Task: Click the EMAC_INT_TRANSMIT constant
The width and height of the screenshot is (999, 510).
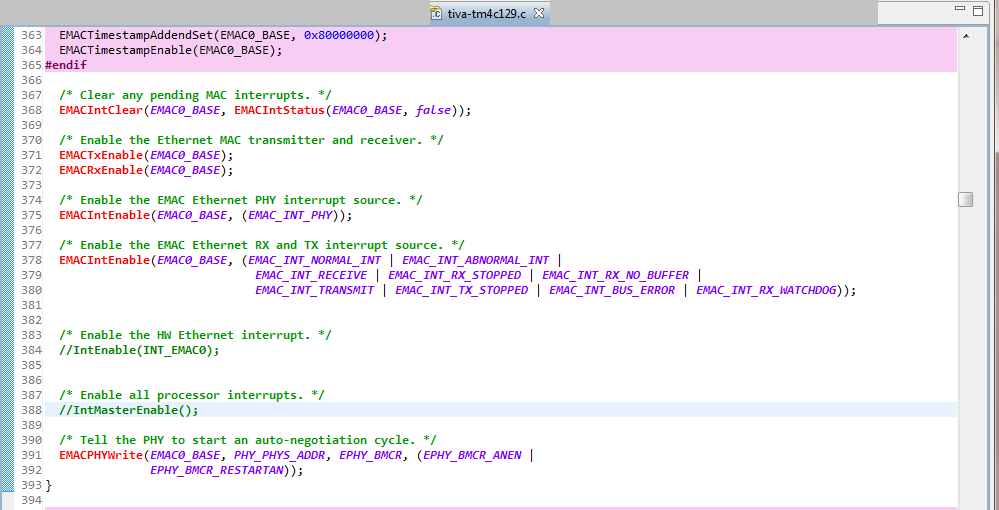Action: point(315,290)
